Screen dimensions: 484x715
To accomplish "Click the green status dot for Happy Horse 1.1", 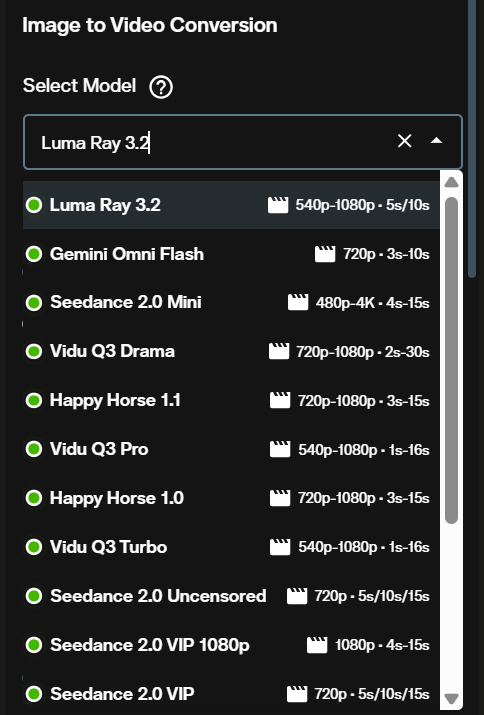I will point(34,400).
